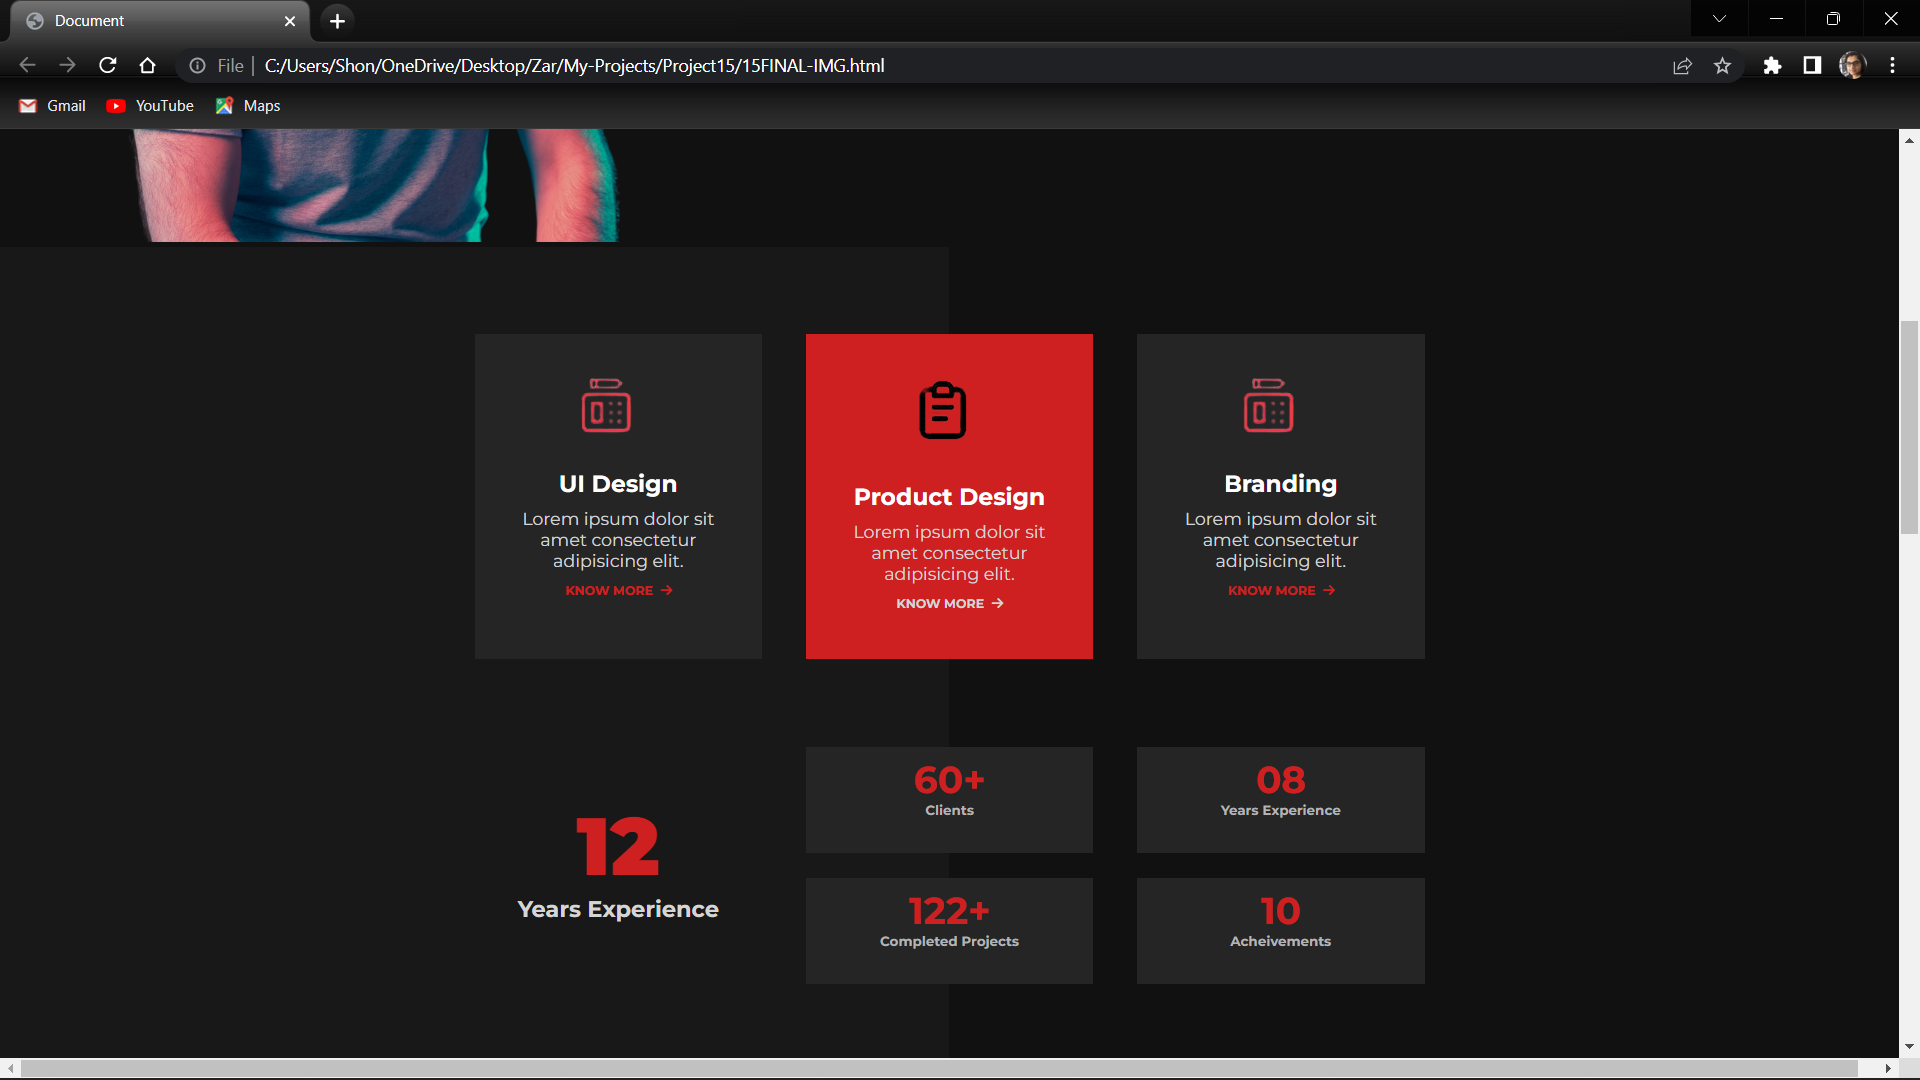Click the page info icon in address bar

tap(197, 65)
